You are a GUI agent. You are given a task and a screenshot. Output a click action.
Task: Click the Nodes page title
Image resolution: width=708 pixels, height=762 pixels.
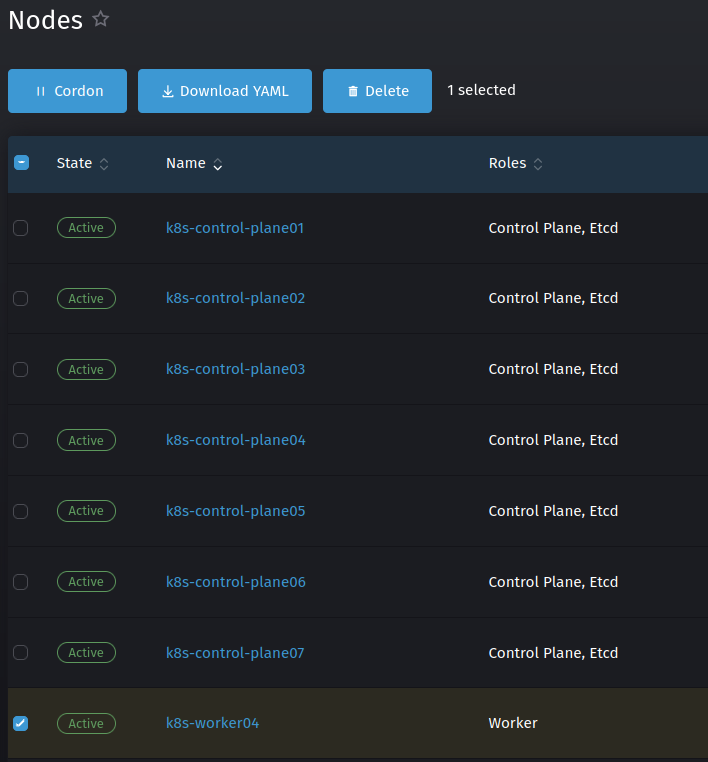[46, 20]
